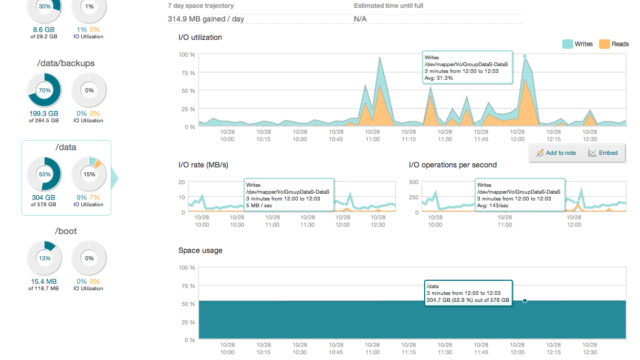The width and height of the screenshot is (640, 360).
Task: Click the 199.3 GB usage value
Action: pos(44,113)
